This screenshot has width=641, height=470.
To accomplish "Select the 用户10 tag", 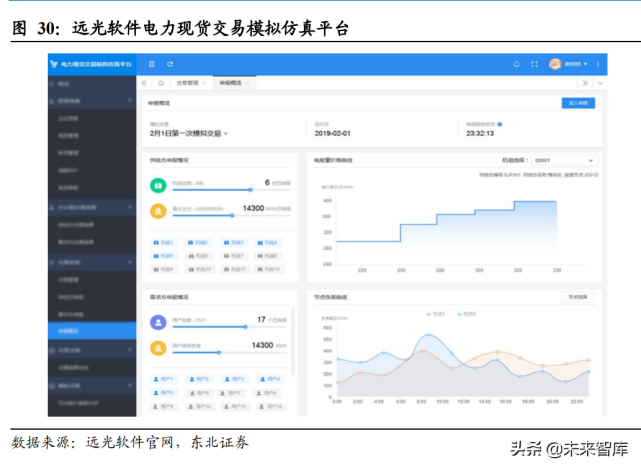I will 200,407.
